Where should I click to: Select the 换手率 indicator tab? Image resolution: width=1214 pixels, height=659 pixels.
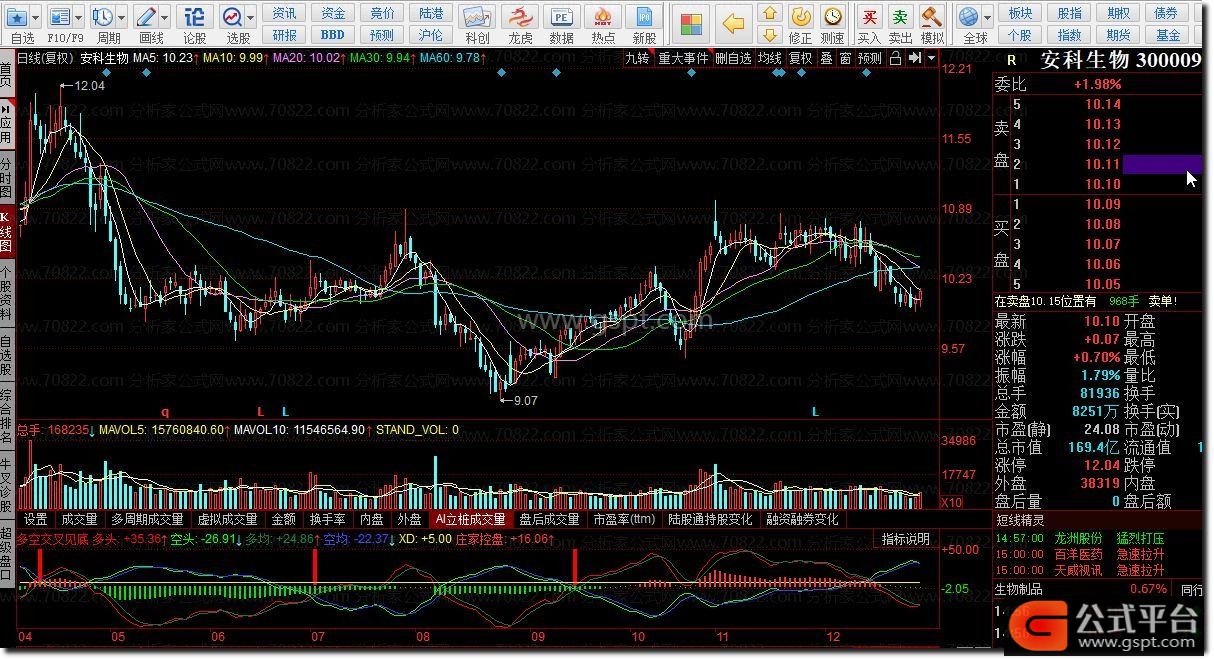[x=327, y=520]
